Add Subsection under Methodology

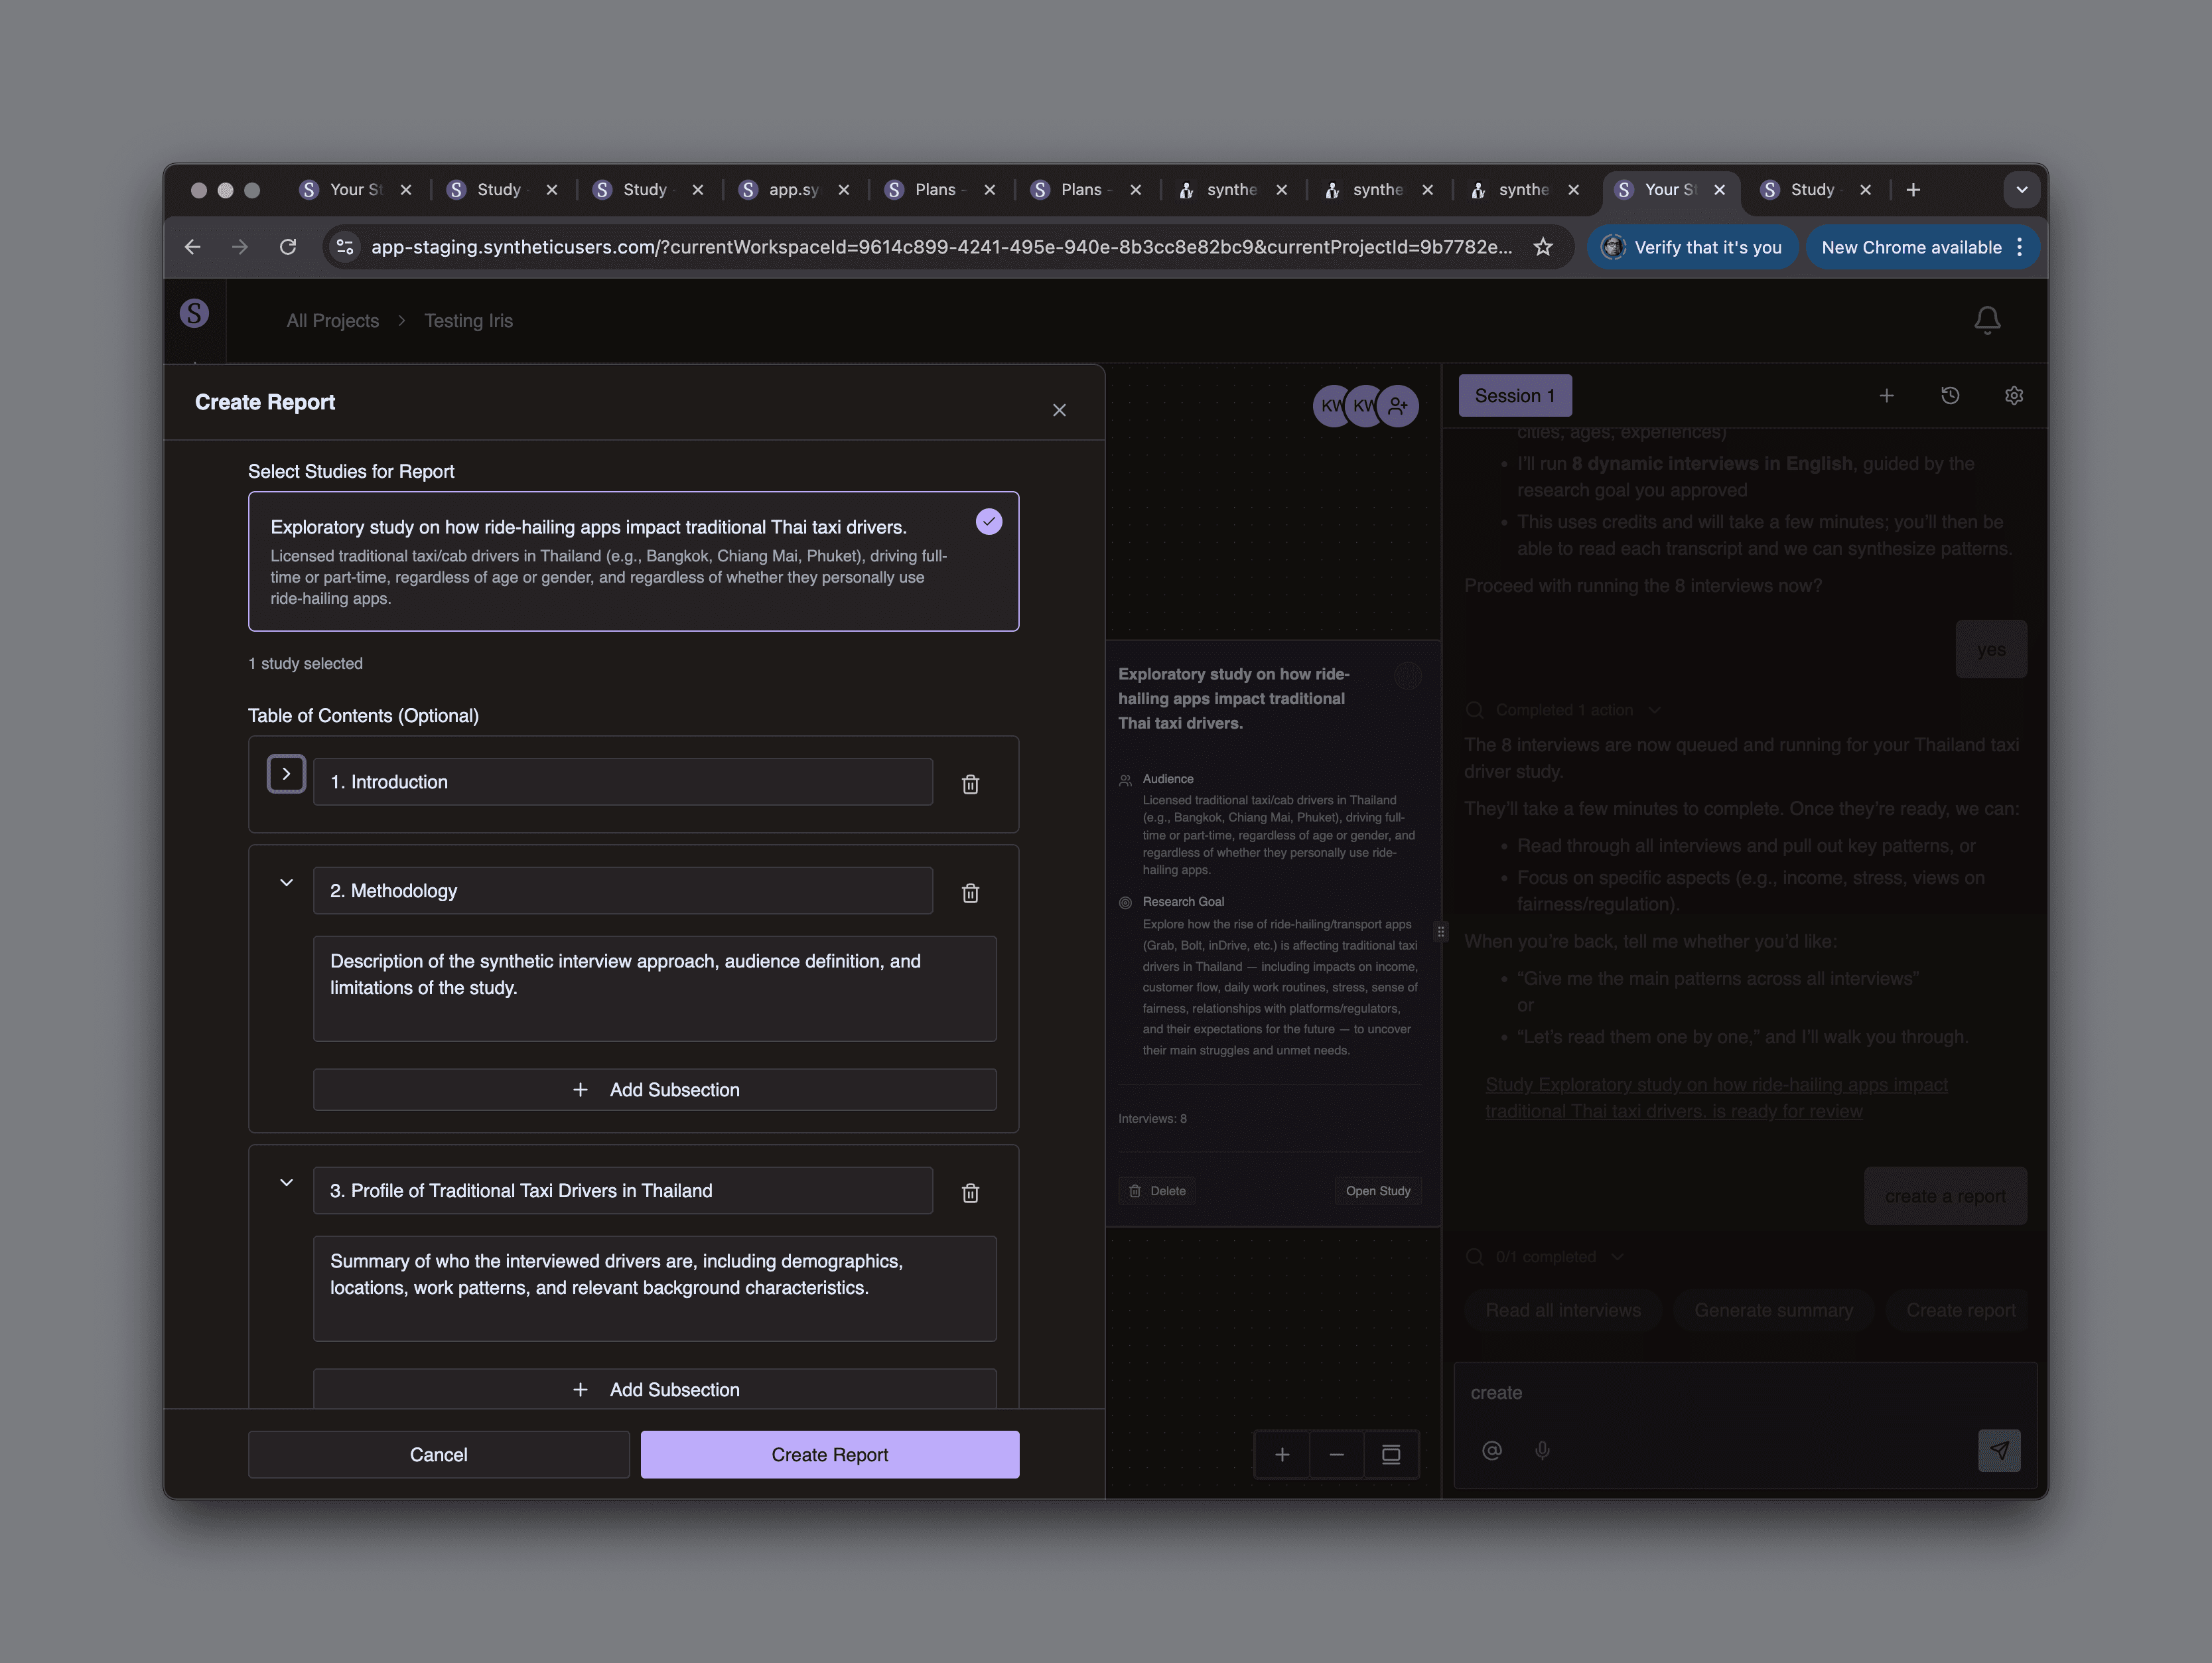click(x=654, y=1090)
